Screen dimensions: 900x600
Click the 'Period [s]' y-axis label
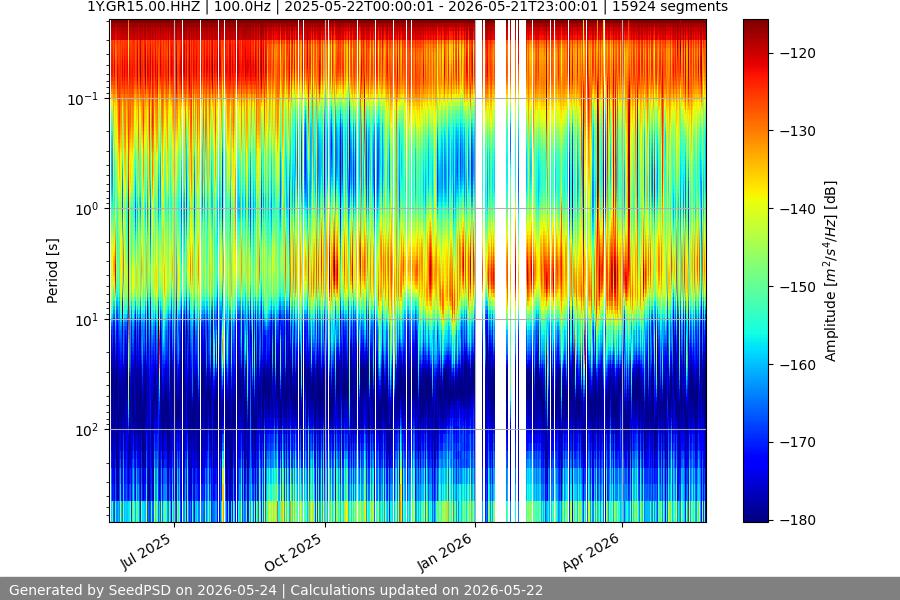(52, 271)
